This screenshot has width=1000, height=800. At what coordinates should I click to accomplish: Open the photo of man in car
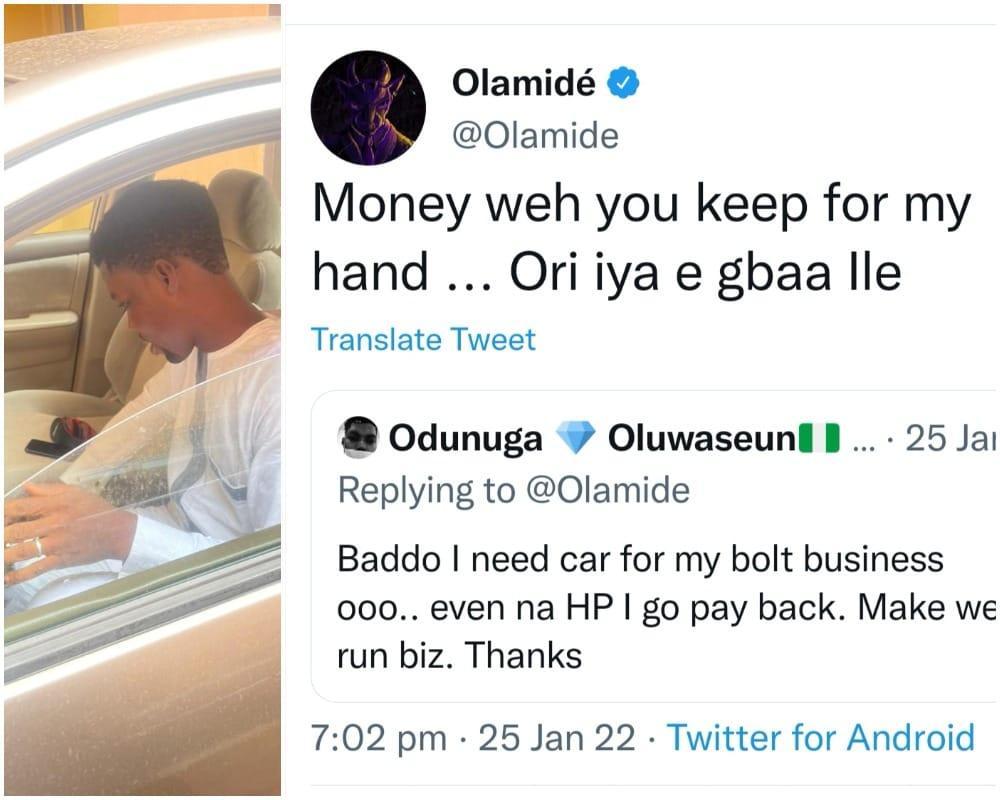coord(142,400)
